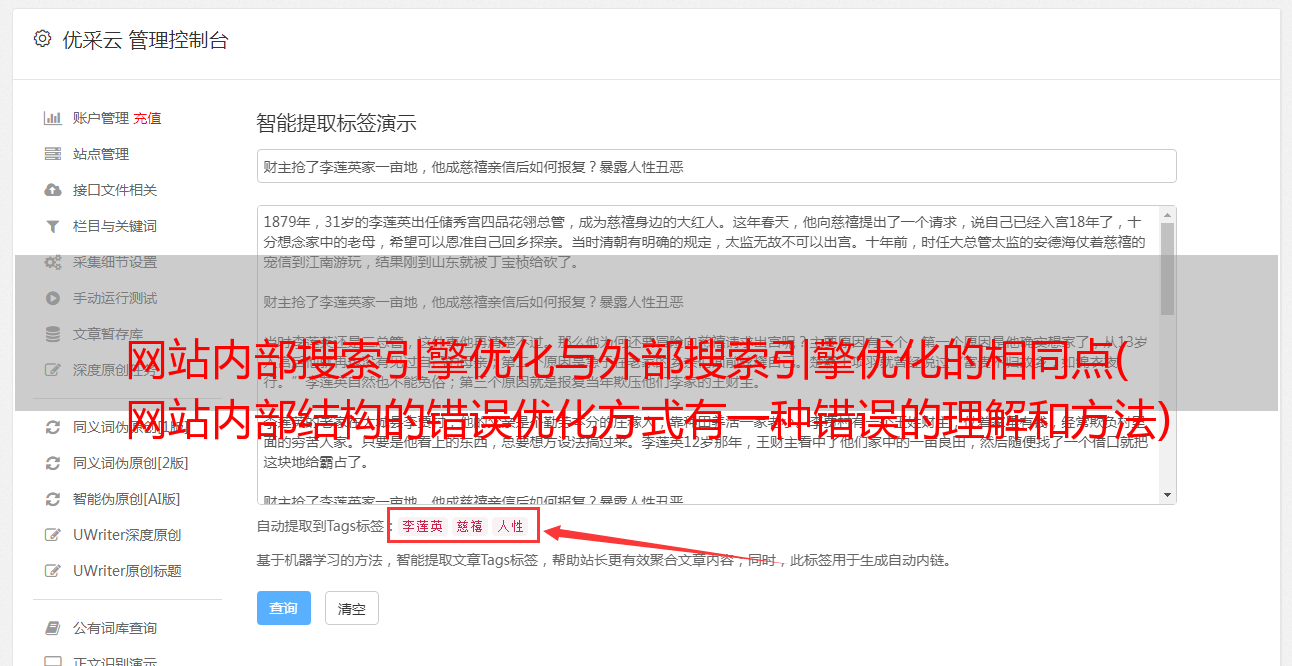Click the refresh icon beside 智能伪原创[AI版]

53,499
